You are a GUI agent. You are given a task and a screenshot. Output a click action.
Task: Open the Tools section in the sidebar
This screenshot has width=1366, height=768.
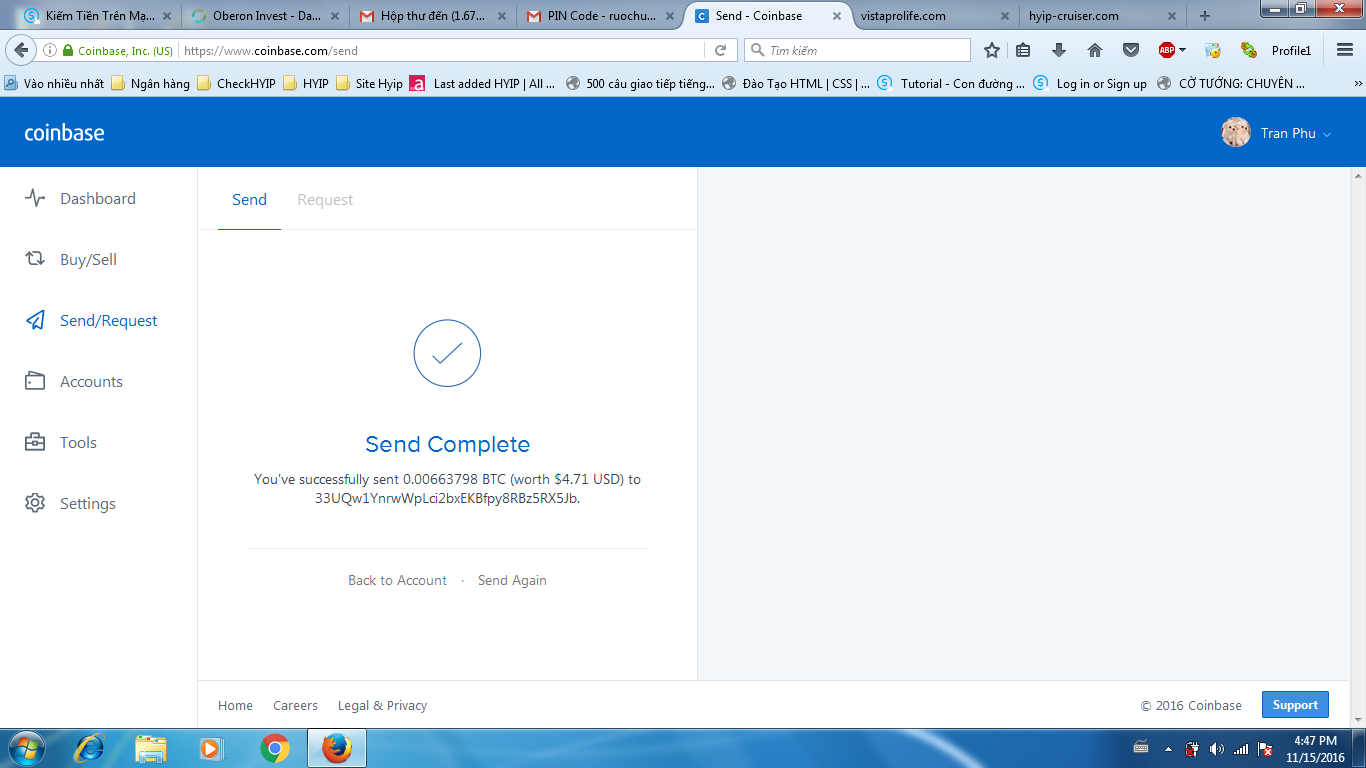tap(61, 442)
